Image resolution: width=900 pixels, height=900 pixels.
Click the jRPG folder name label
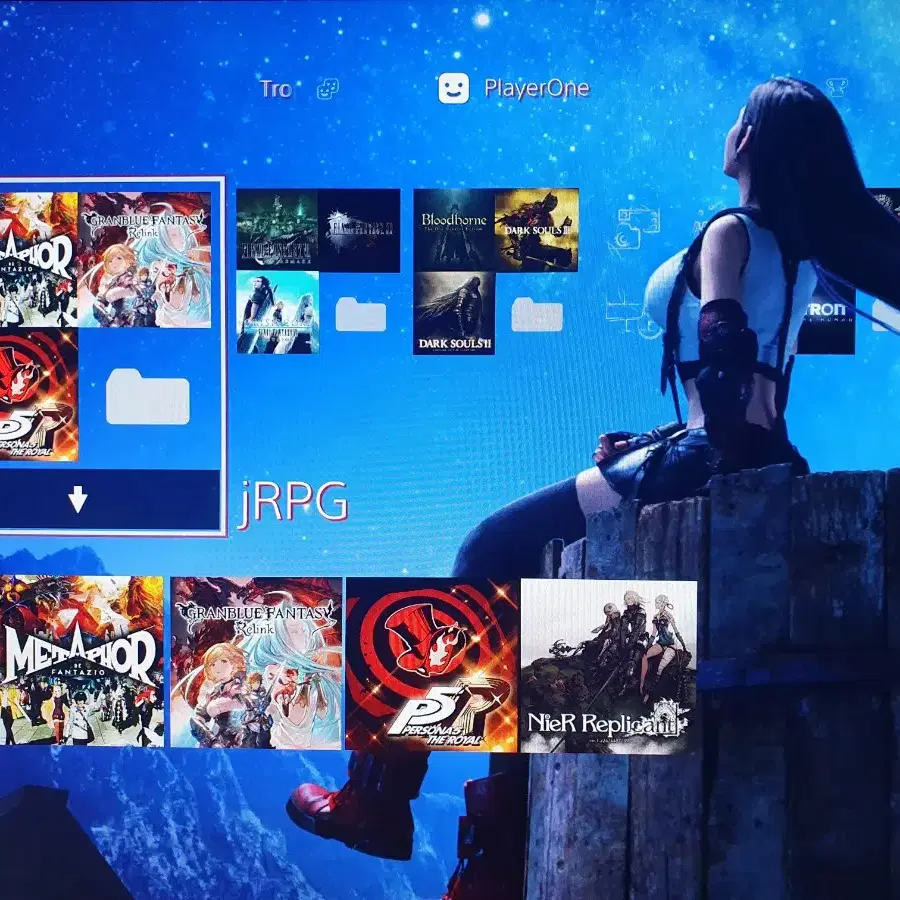[x=294, y=502]
